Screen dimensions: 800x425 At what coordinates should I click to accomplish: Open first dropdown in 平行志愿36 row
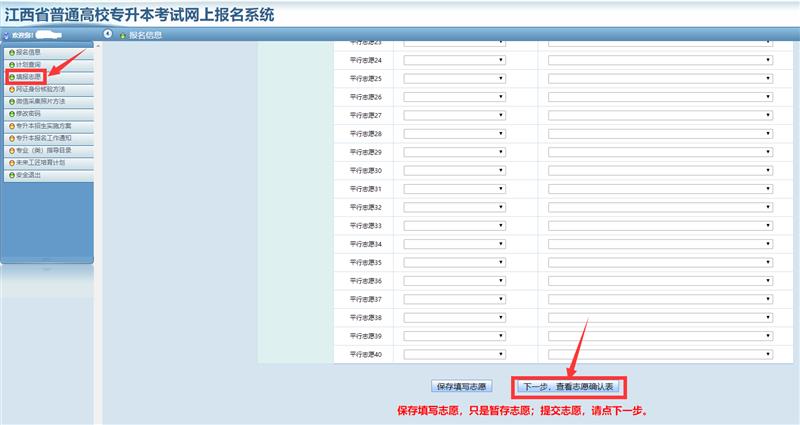tap(455, 281)
